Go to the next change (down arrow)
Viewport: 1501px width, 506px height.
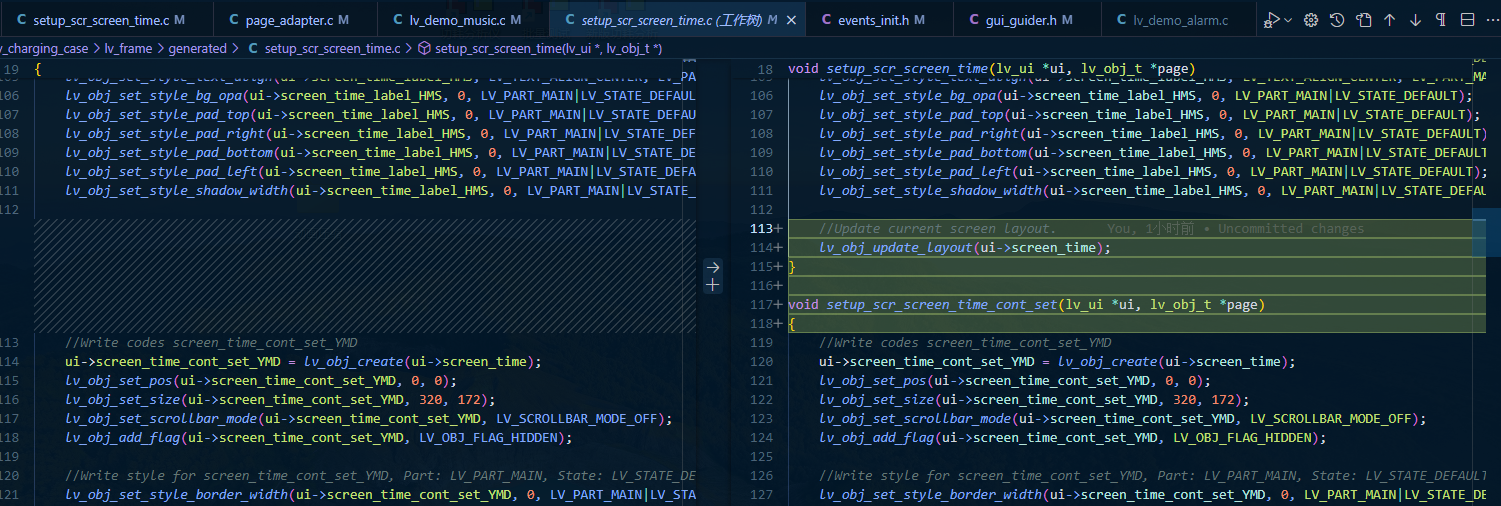1415,20
